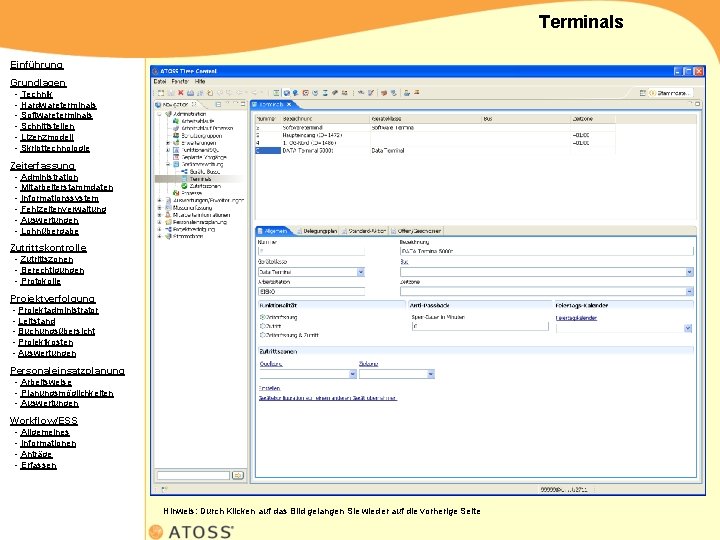Click the Geräteverwaltung node icon
Screen dimensions: 720x540
[176, 164]
